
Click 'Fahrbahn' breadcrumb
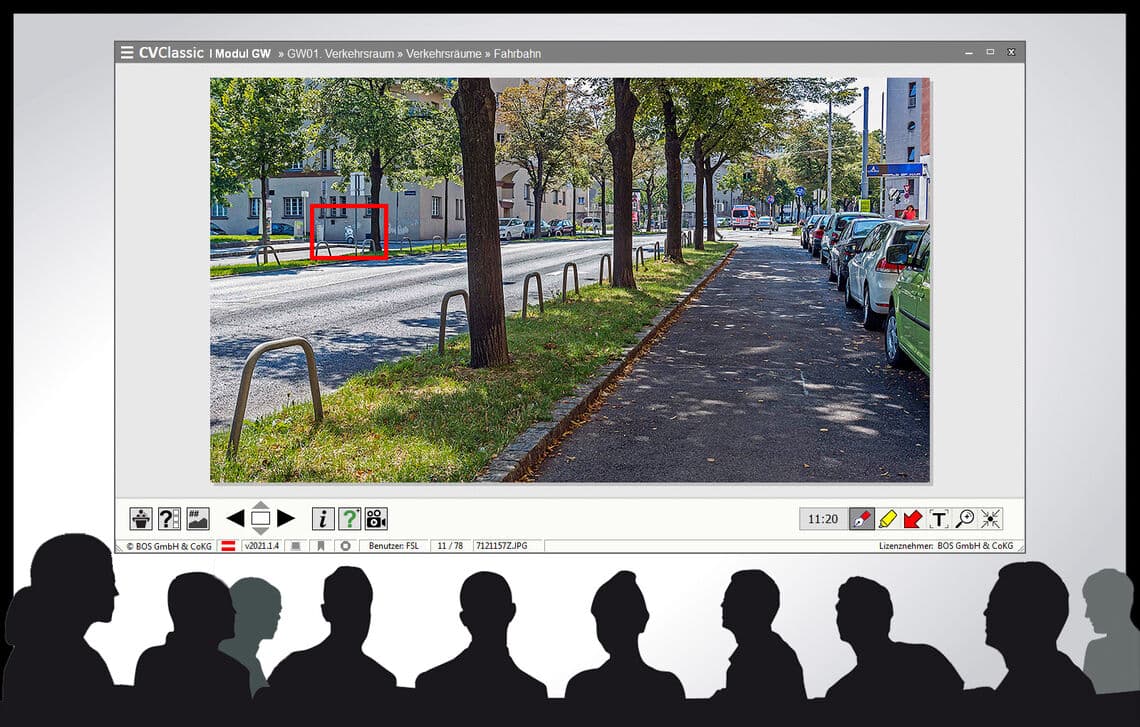tap(517, 54)
